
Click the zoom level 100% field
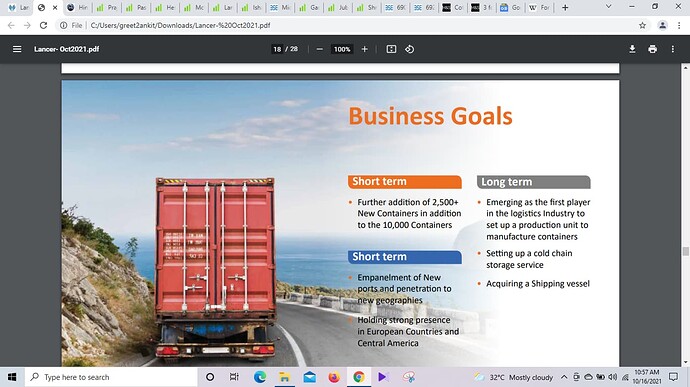point(342,49)
